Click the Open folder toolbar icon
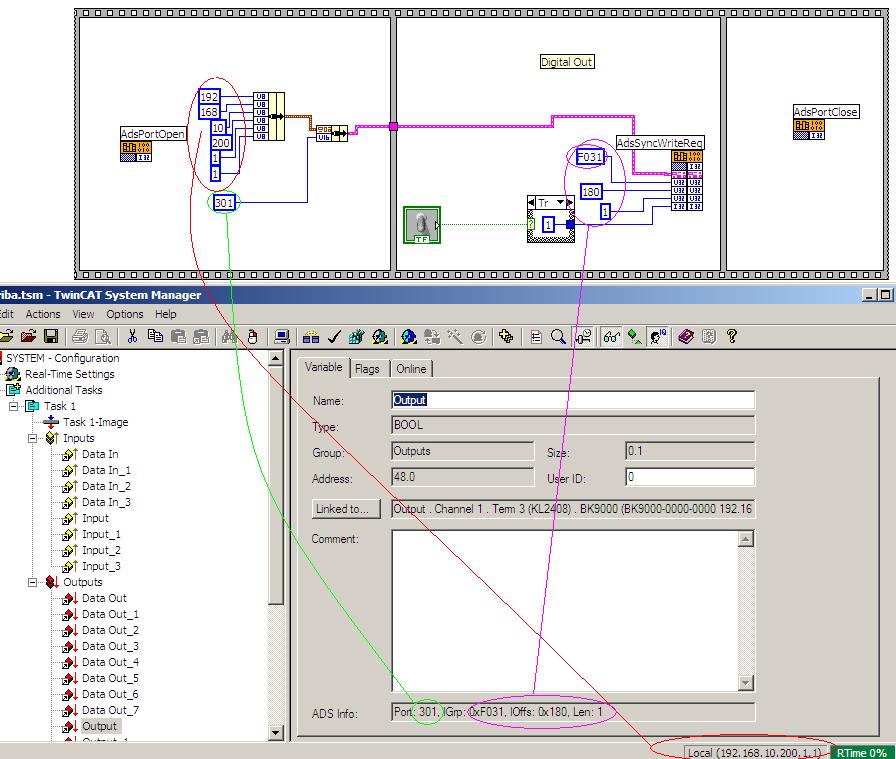This screenshot has width=896, height=759. click(x=6, y=337)
